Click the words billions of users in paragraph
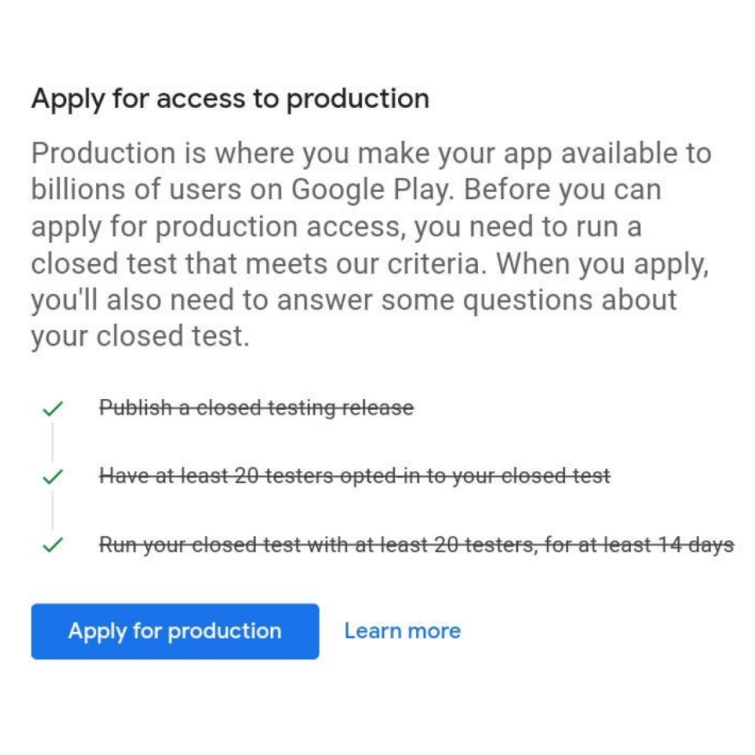Screen dimensions: 755x755 (136, 189)
